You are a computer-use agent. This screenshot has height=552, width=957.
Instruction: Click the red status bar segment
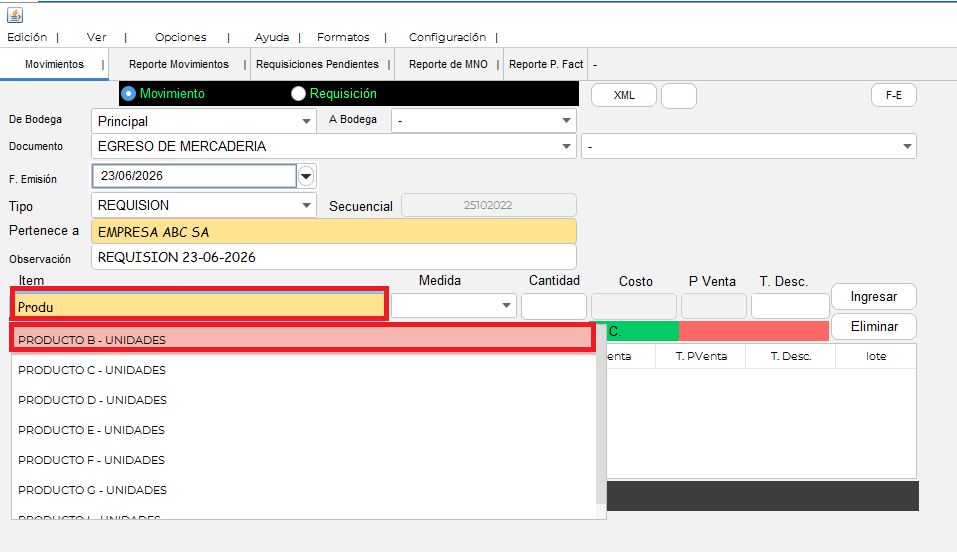[754, 332]
